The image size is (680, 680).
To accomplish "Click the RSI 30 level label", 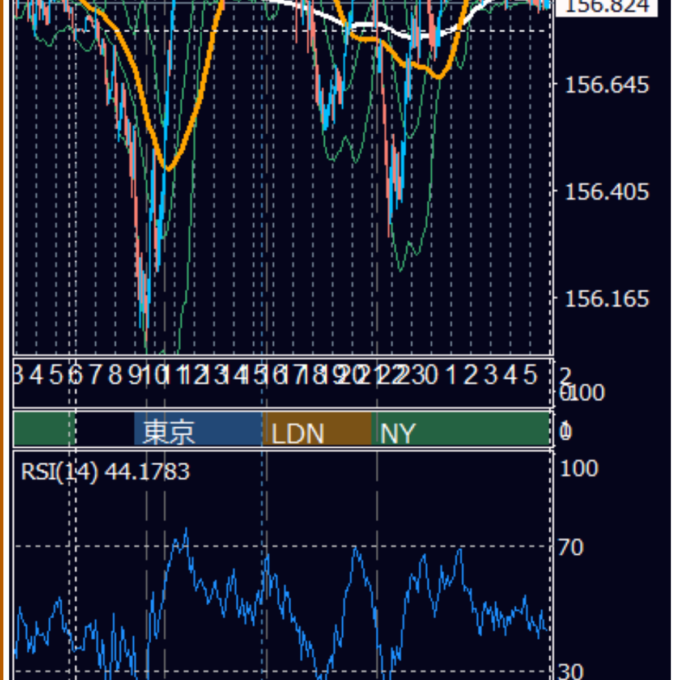I will [571, 671].
